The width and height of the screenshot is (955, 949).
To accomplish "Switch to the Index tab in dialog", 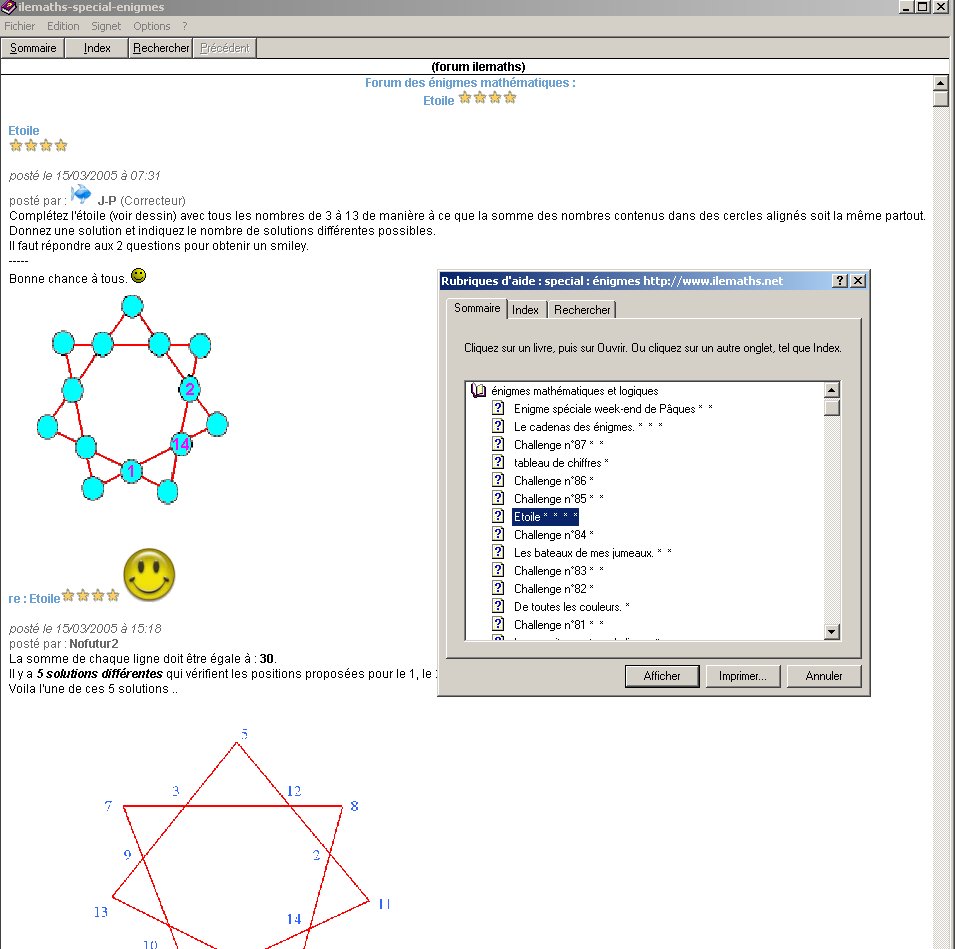I will [x=525, y=310].
